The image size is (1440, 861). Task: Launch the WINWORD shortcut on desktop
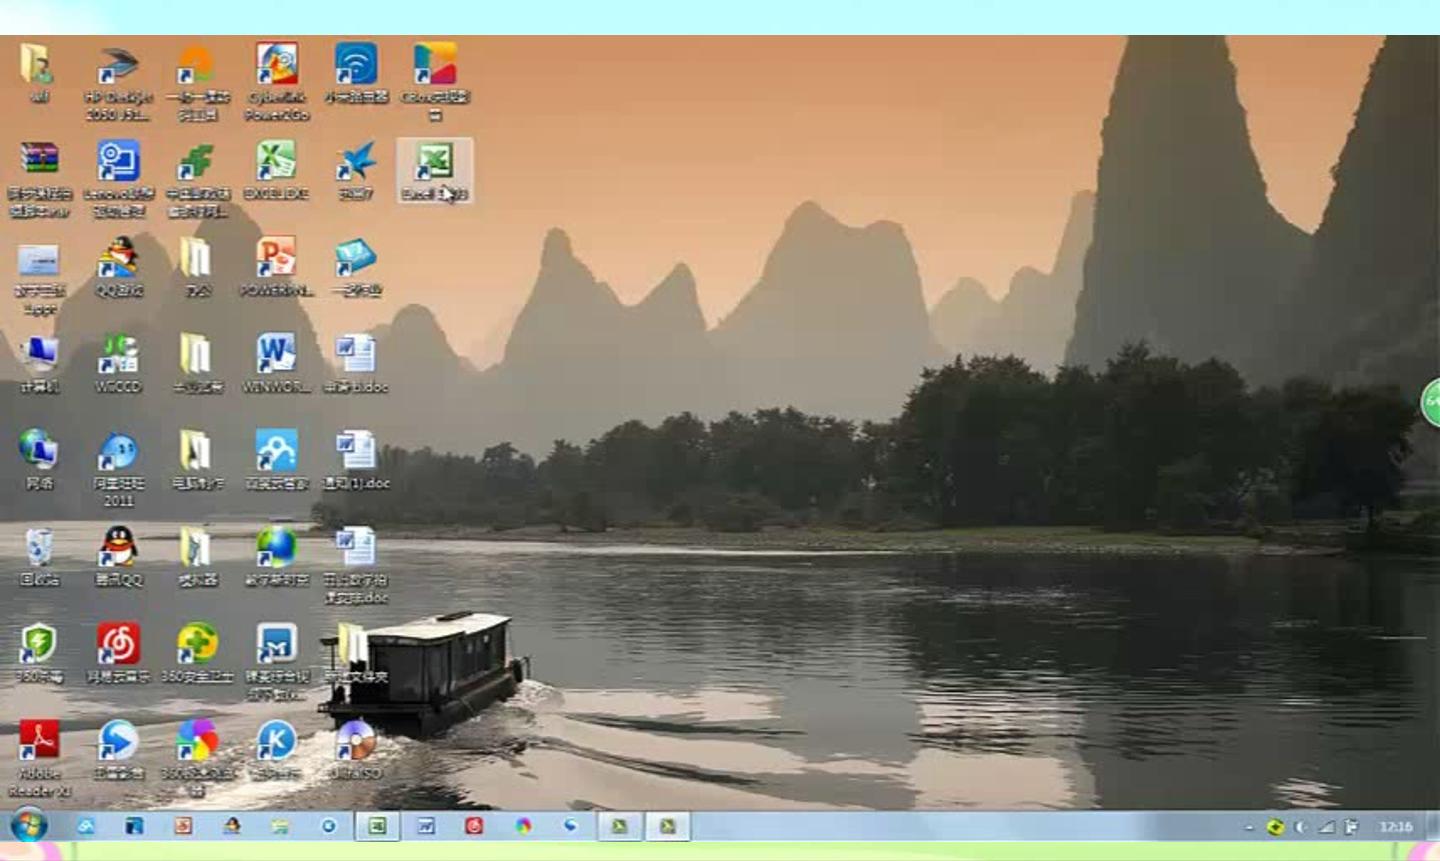(277, 358)
